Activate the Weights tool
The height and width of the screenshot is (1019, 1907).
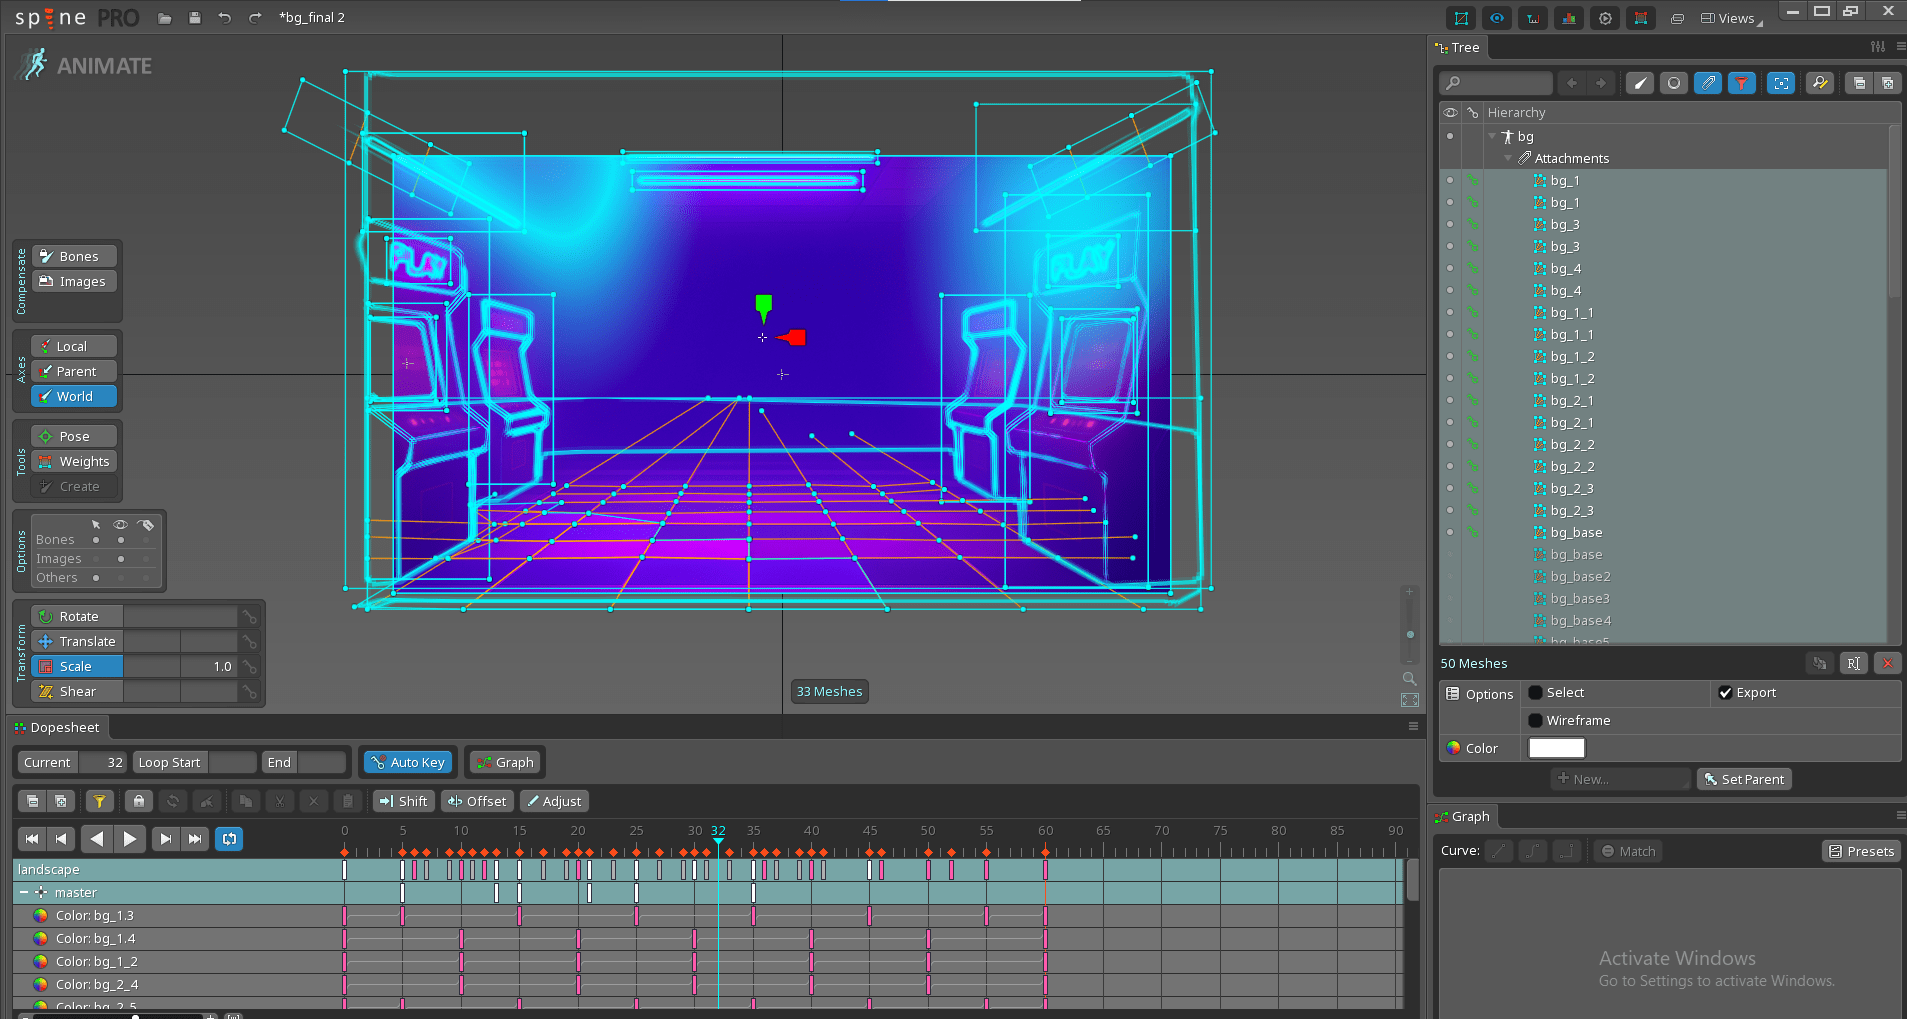click(x=73, y=461)
